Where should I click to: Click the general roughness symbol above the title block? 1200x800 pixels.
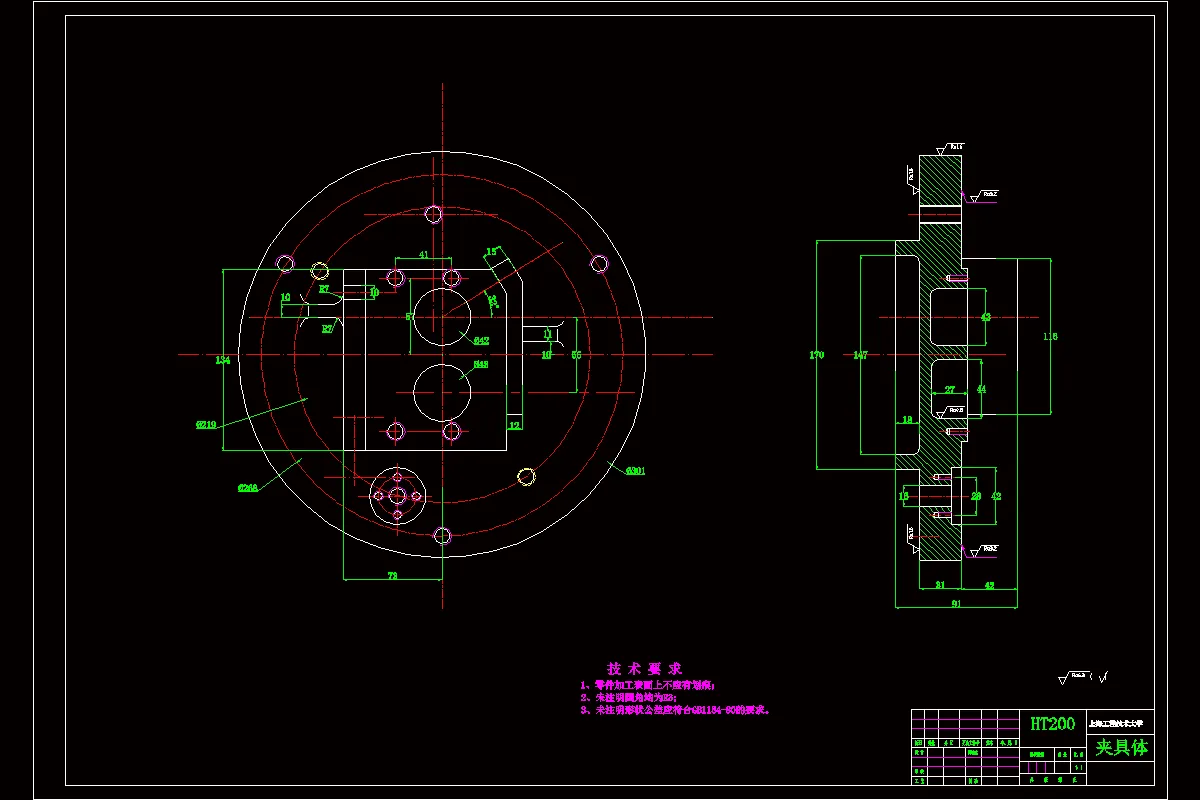(x=1083, y=677)
